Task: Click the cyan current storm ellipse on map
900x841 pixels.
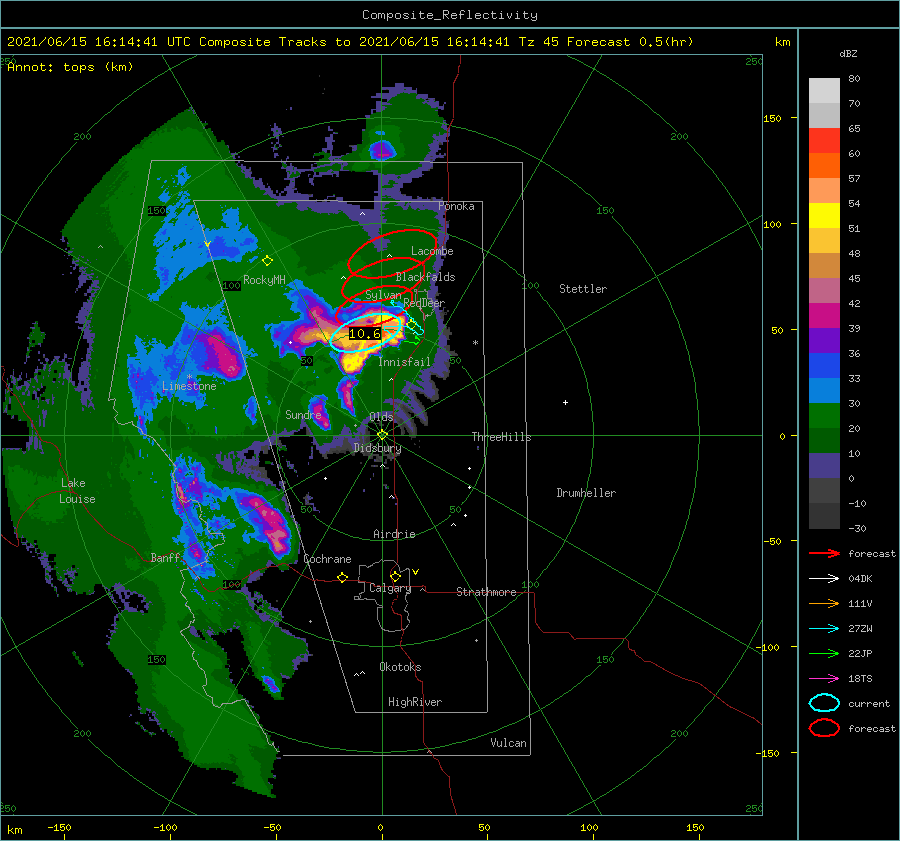Action: pyautogui.click(x=365, y=333)
